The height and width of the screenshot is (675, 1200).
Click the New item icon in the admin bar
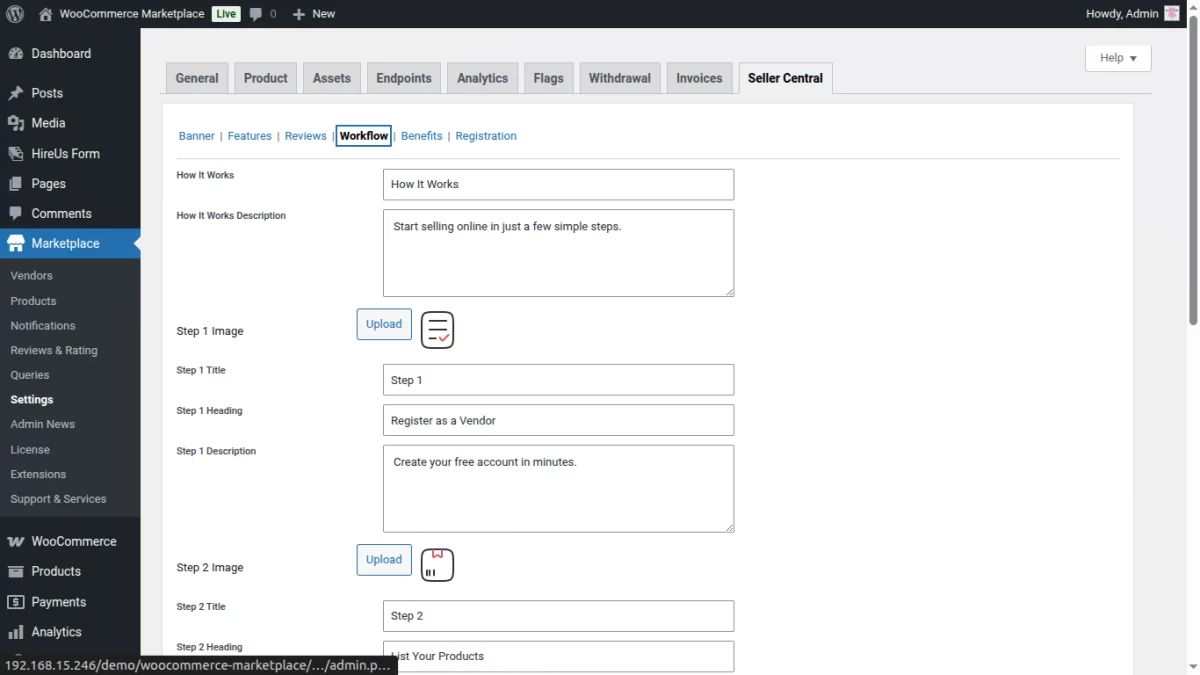coord(295,13)
